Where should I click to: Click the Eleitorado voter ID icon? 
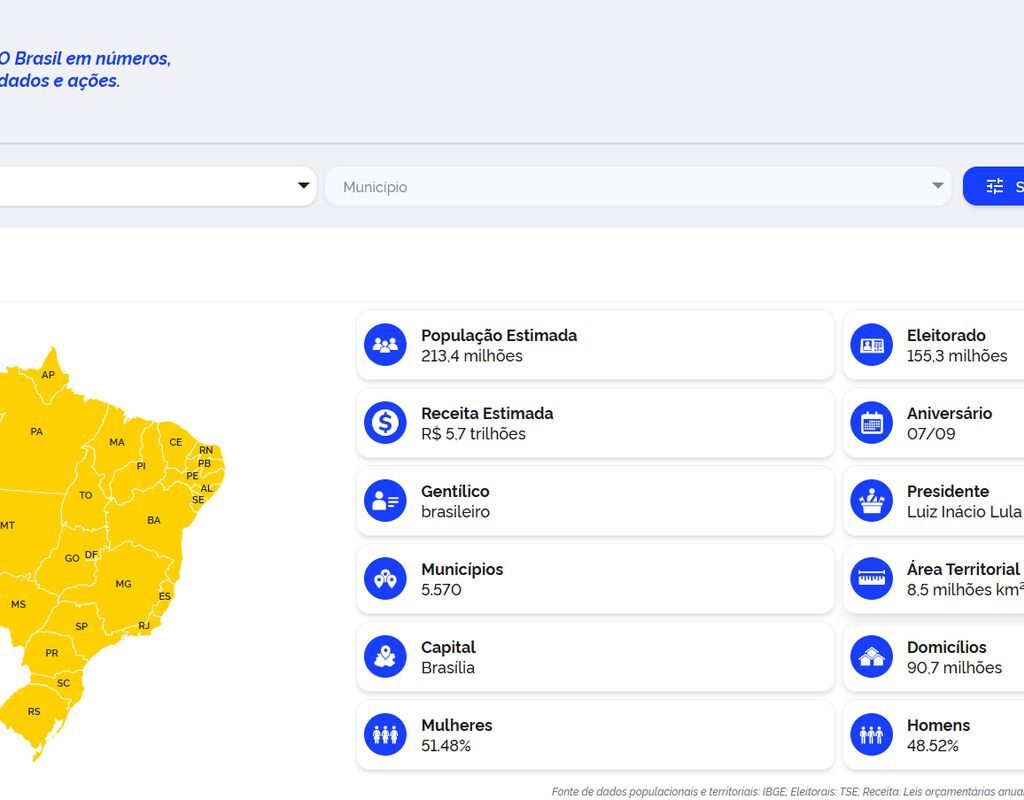coord(871,345)
